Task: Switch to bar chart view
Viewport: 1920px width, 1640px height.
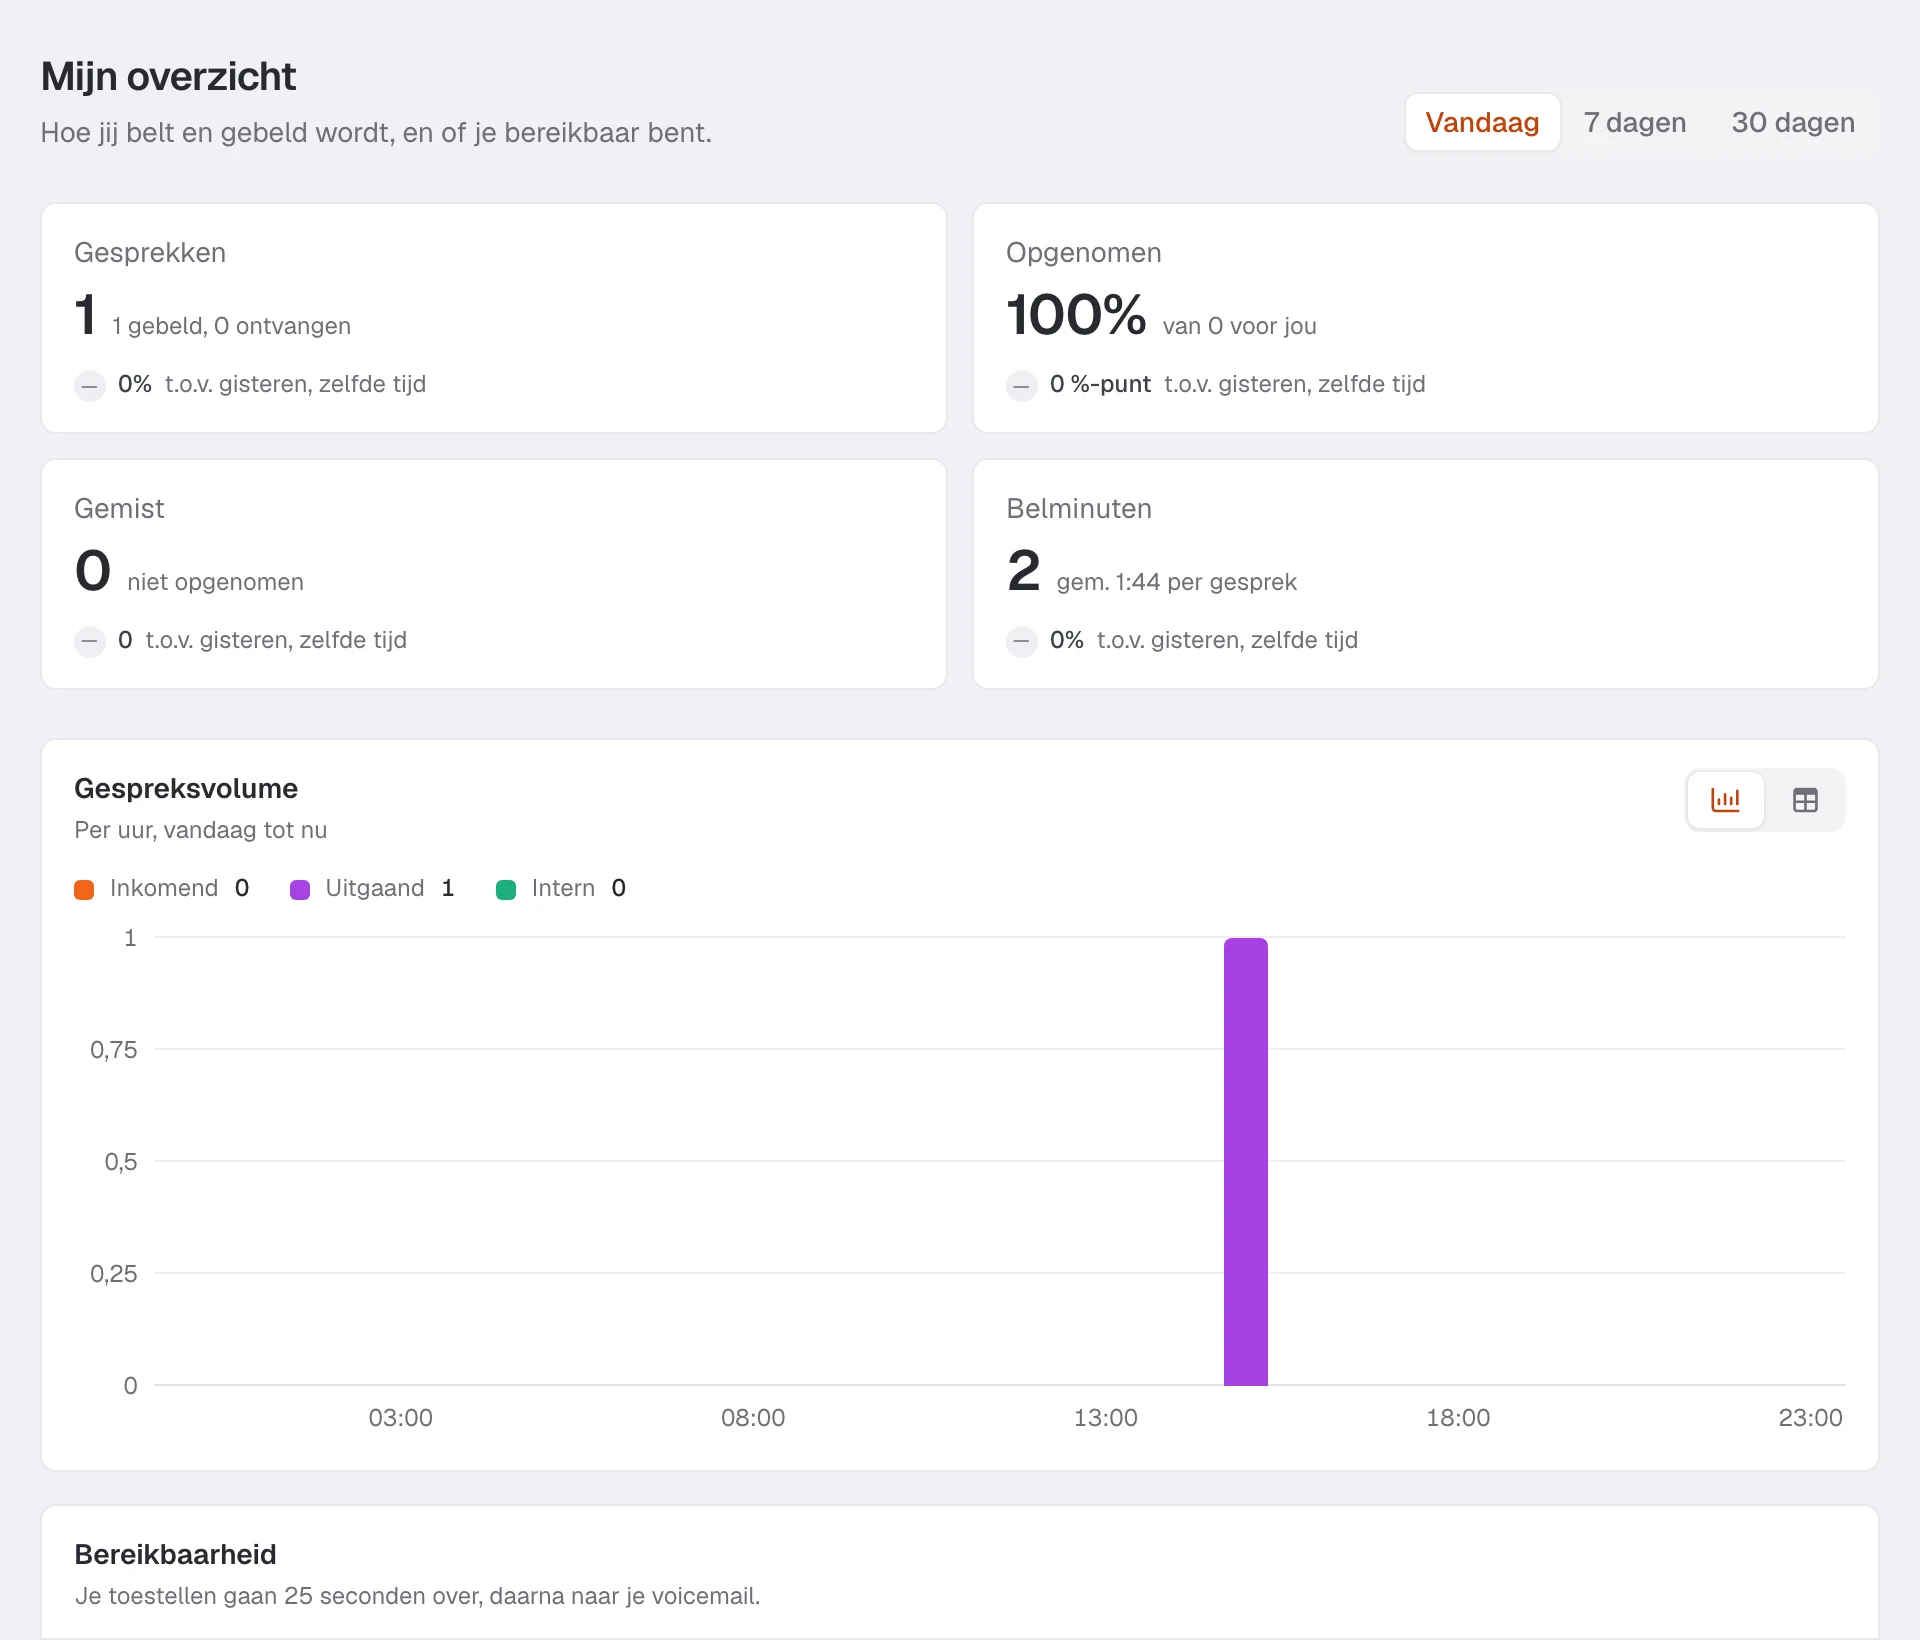Action: pyautogui.click(x=1725, y=800)
